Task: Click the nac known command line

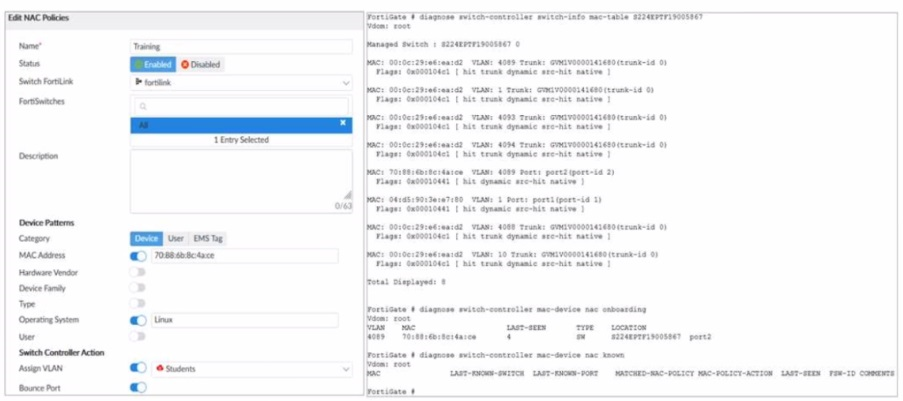Action: pyautogui.click(x=496, y=355)
